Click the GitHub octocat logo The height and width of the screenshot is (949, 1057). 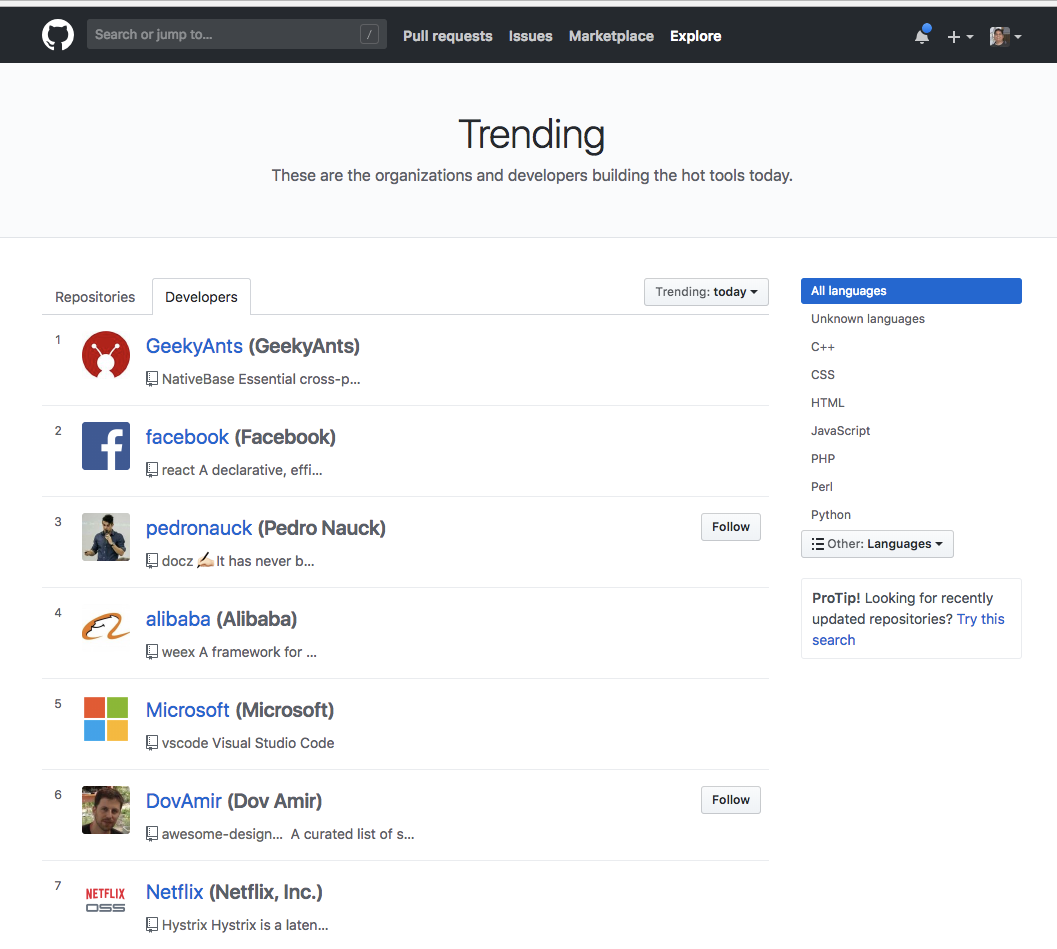point(58,35)
